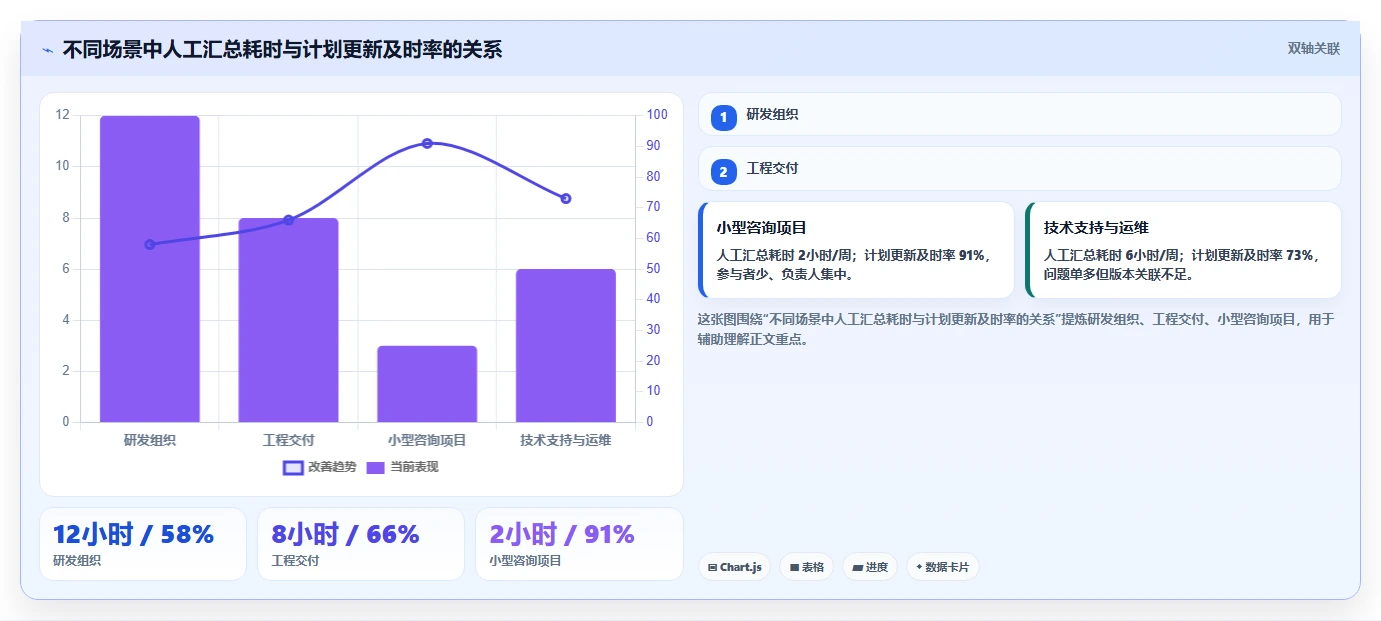The width and height of the screenshot is (1381, 621).
Task: Click the 表格 tag
Action: point(806,567)
